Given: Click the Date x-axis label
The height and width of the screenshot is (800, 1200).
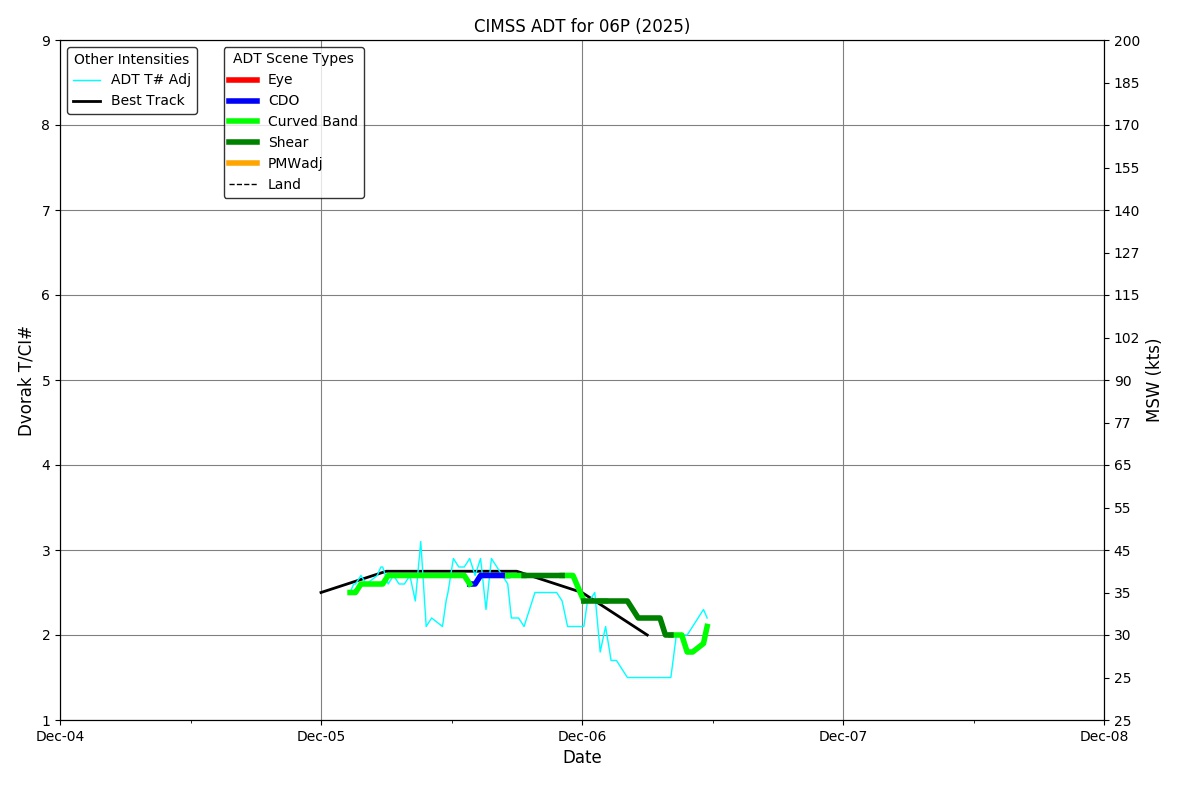Looking at the screenshot, I should [x=582, y=758].
